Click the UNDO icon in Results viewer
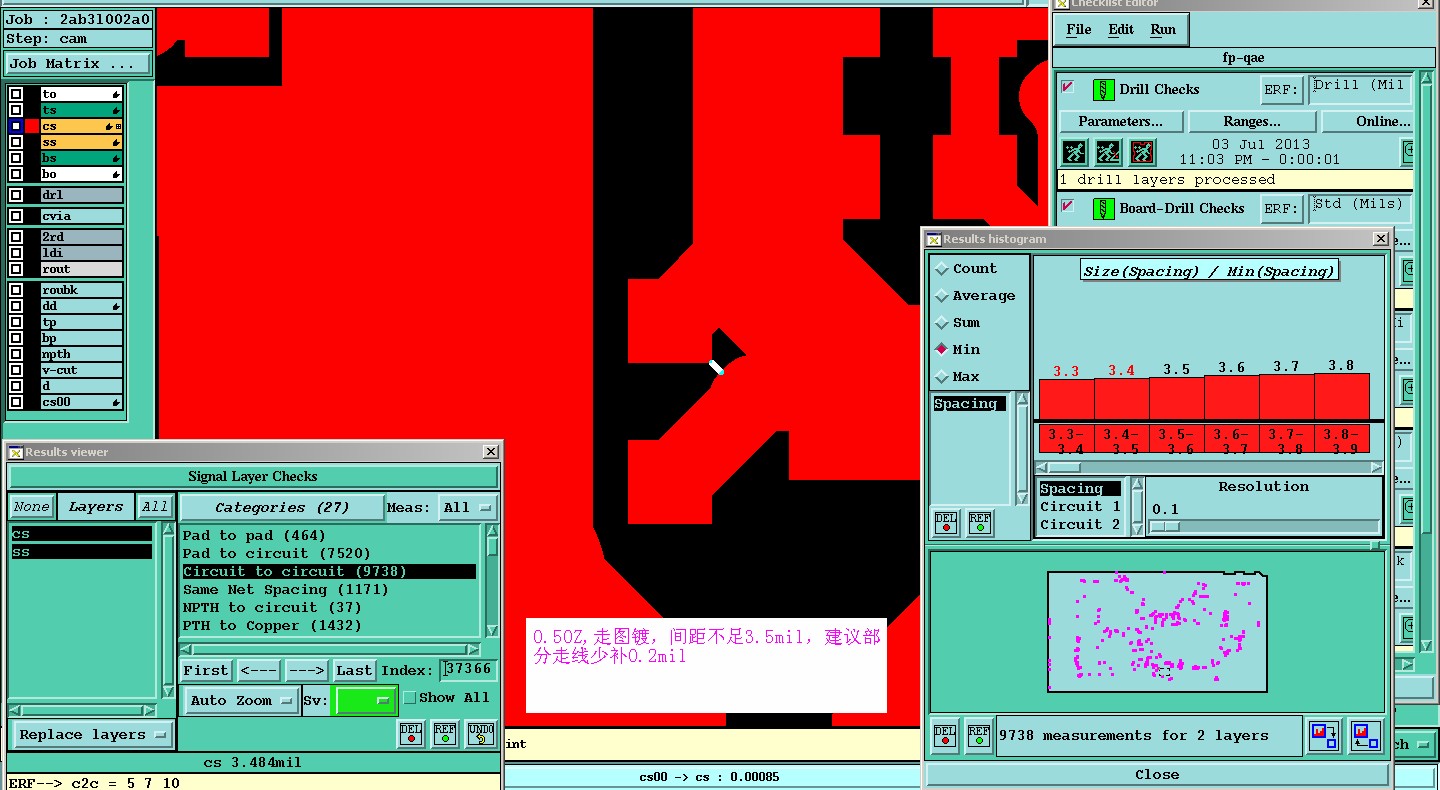Viewport: 1440px width, 790px height. [481, 734]
